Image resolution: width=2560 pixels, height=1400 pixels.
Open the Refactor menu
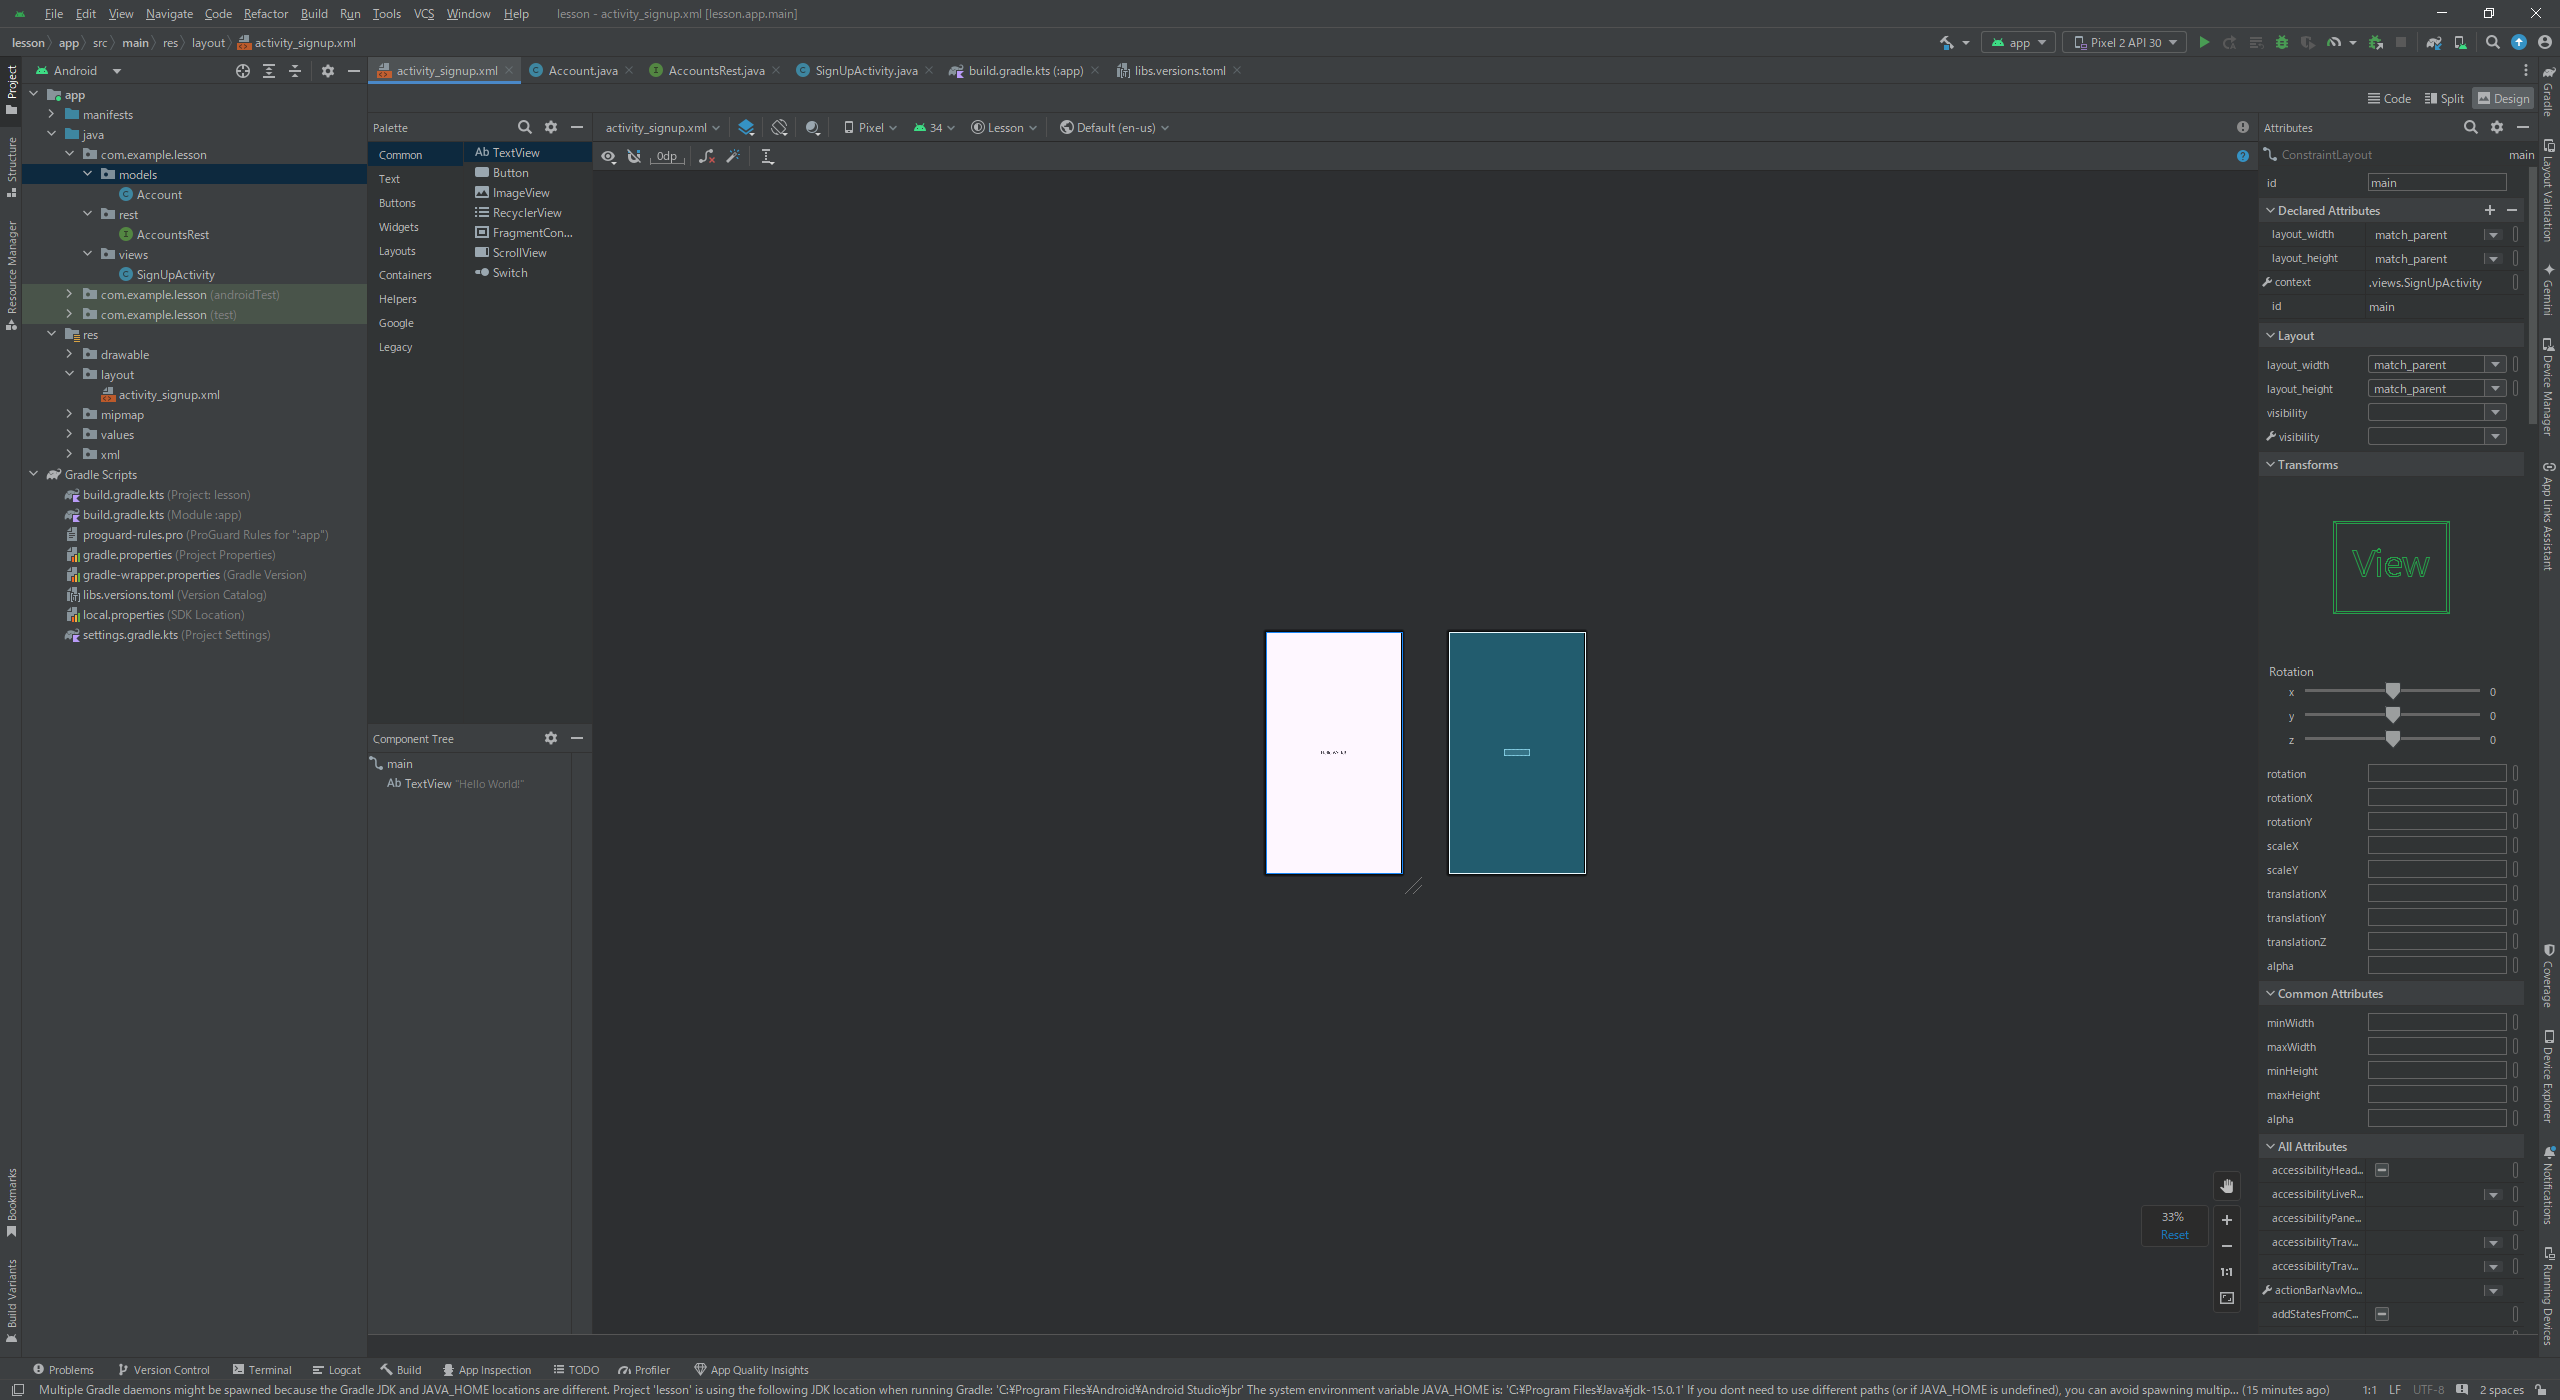[x=265, y=14]
